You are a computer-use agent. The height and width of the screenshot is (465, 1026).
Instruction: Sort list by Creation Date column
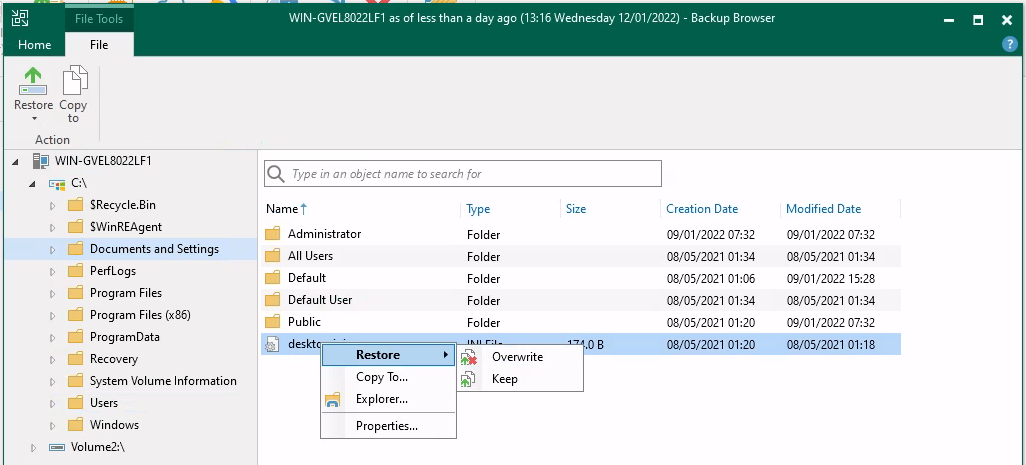(702, 209)
